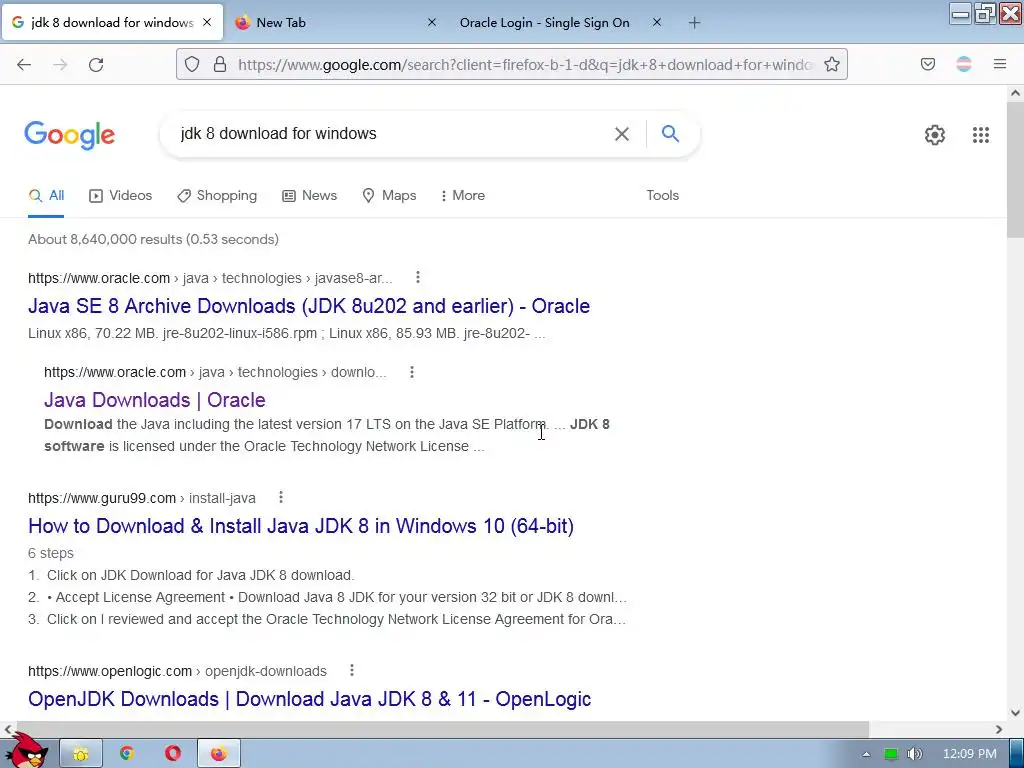Open How to Download & Install Java link
1024x768 pixels.
click(301, 526)
